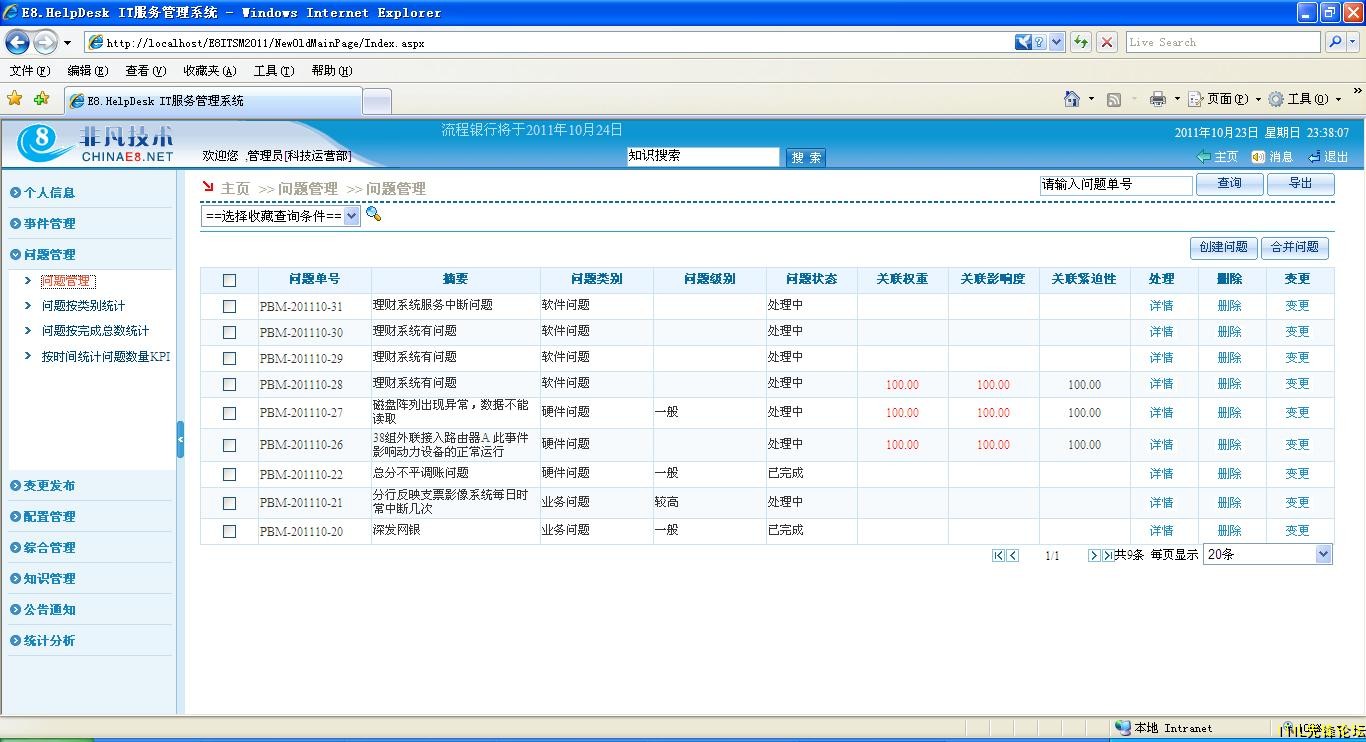Image resolution: width=1366 pixels, height=742 pixels.
Task: Expand the 变更发布 sidebar section
Action: point(49,486)
